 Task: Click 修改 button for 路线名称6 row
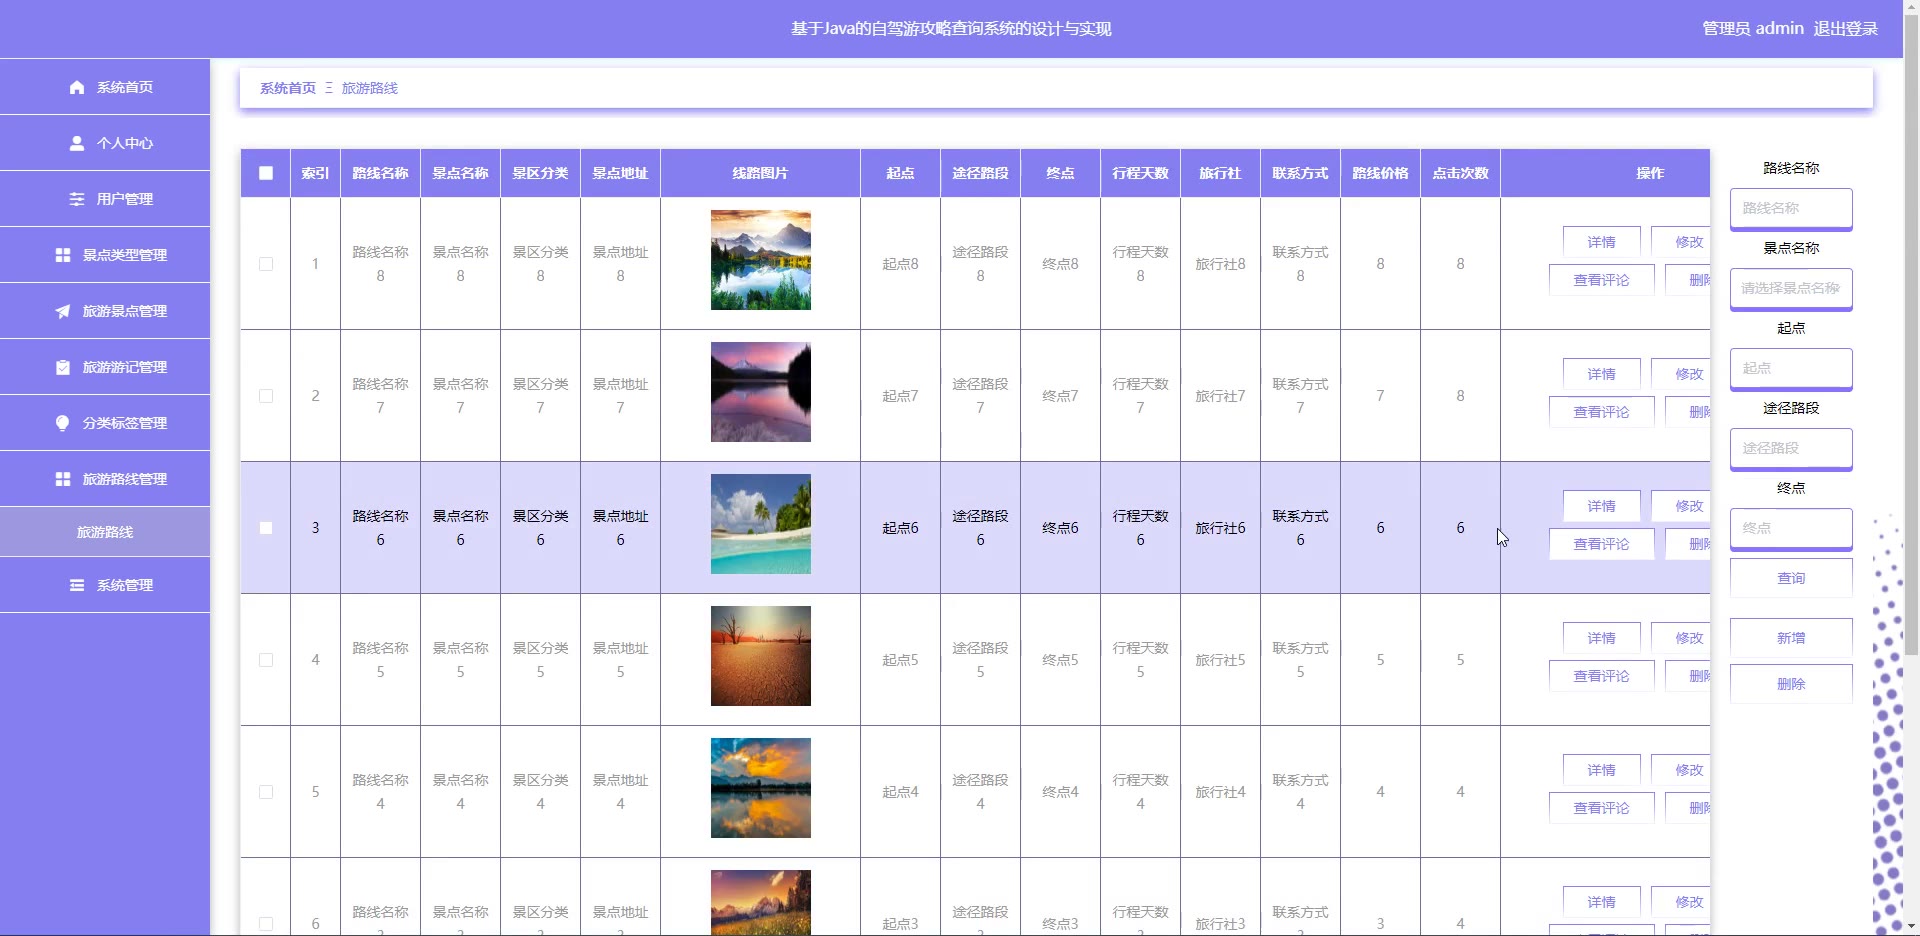pyautogui.click(x=1681, y=506)
